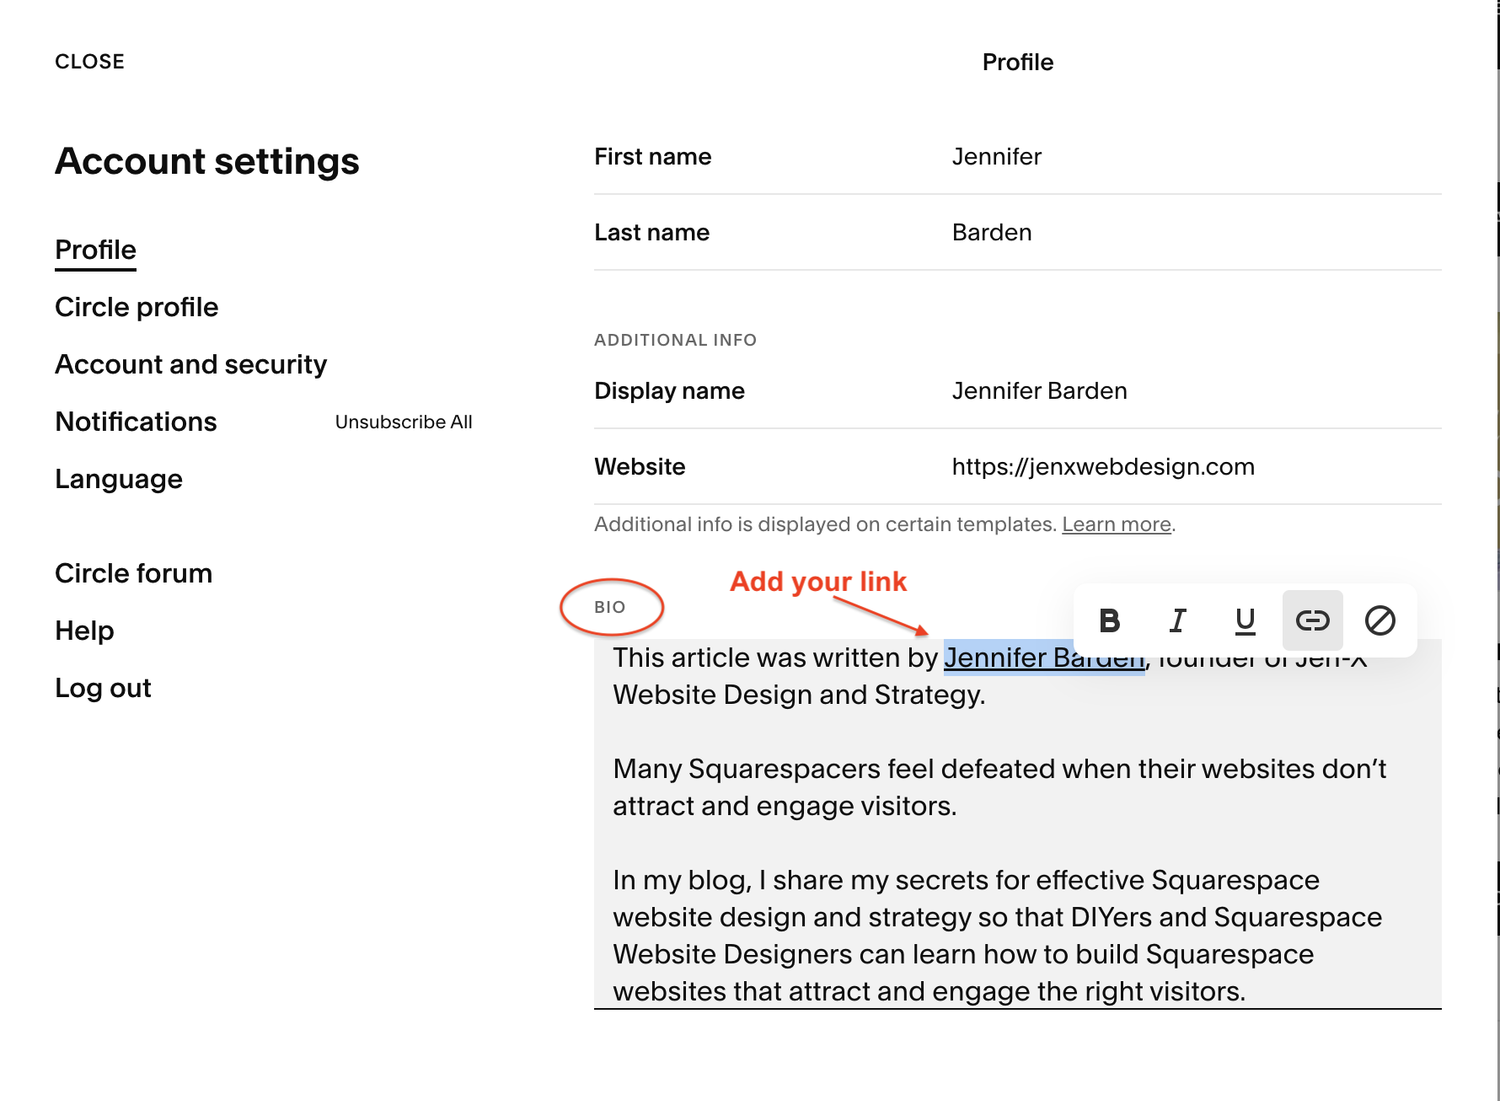Click the 'In my blog, I share' paragraph

998,935
